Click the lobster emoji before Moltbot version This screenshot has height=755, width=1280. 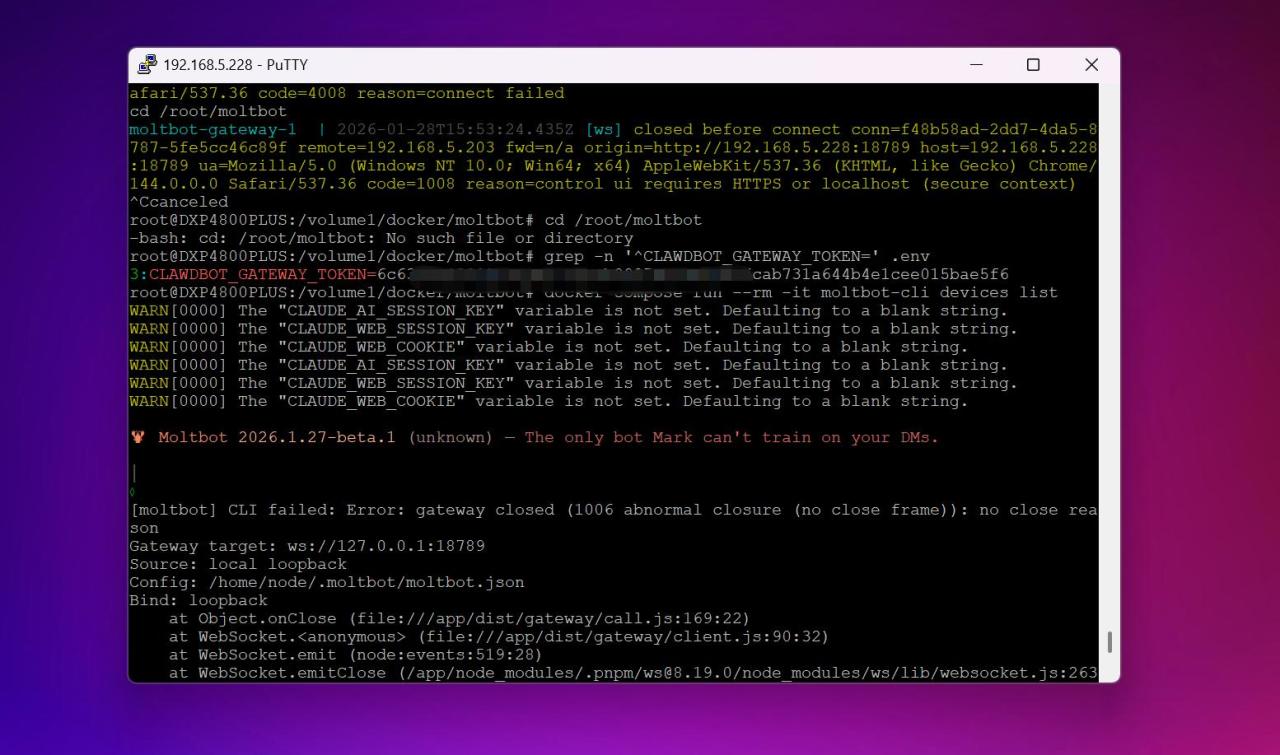click(137, 437)
